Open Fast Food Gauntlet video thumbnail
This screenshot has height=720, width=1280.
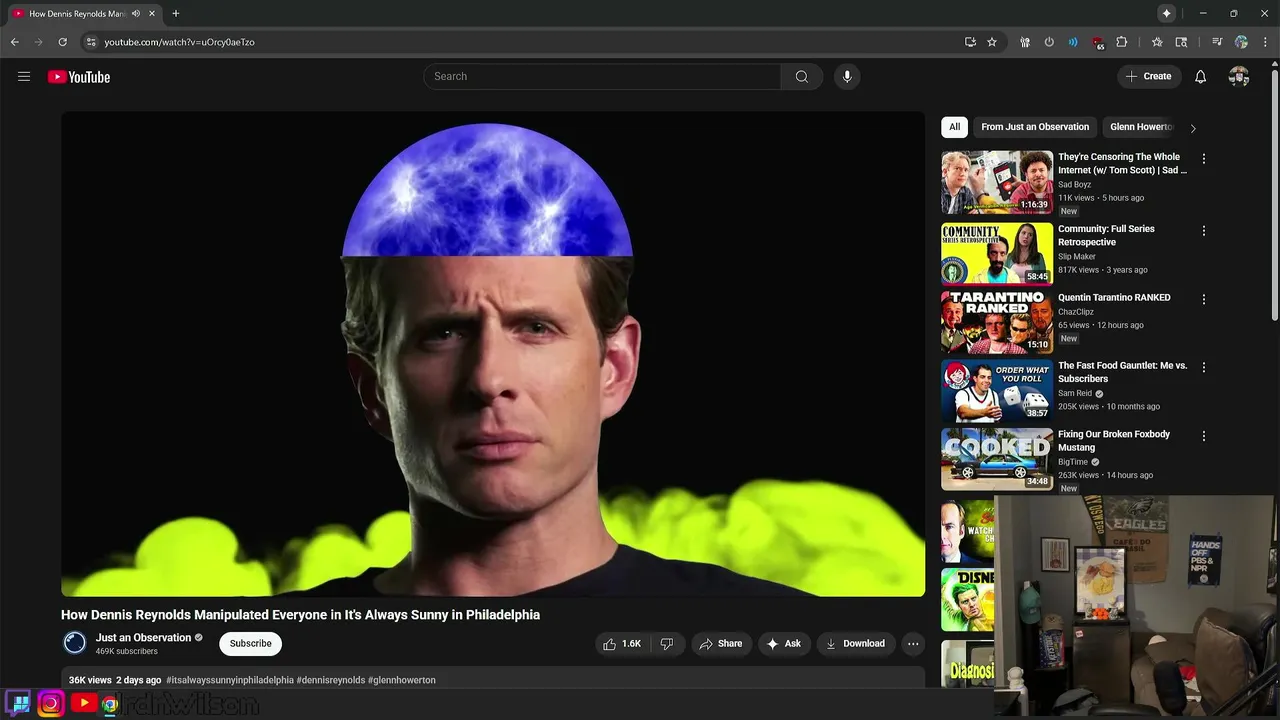coord(997,391)
